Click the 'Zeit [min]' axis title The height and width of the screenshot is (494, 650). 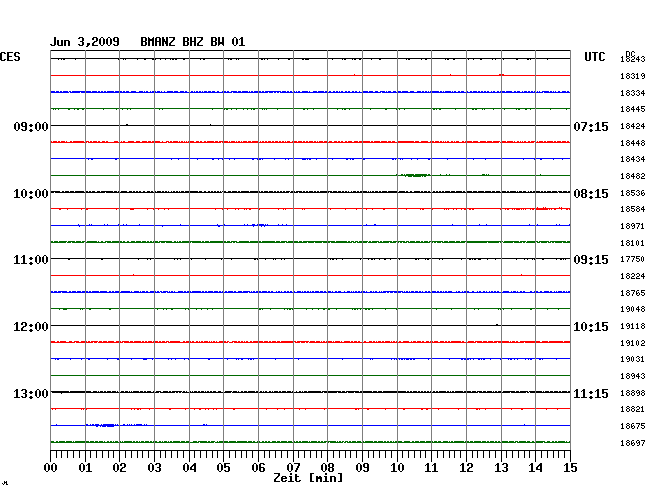click(x=308, y=478)
